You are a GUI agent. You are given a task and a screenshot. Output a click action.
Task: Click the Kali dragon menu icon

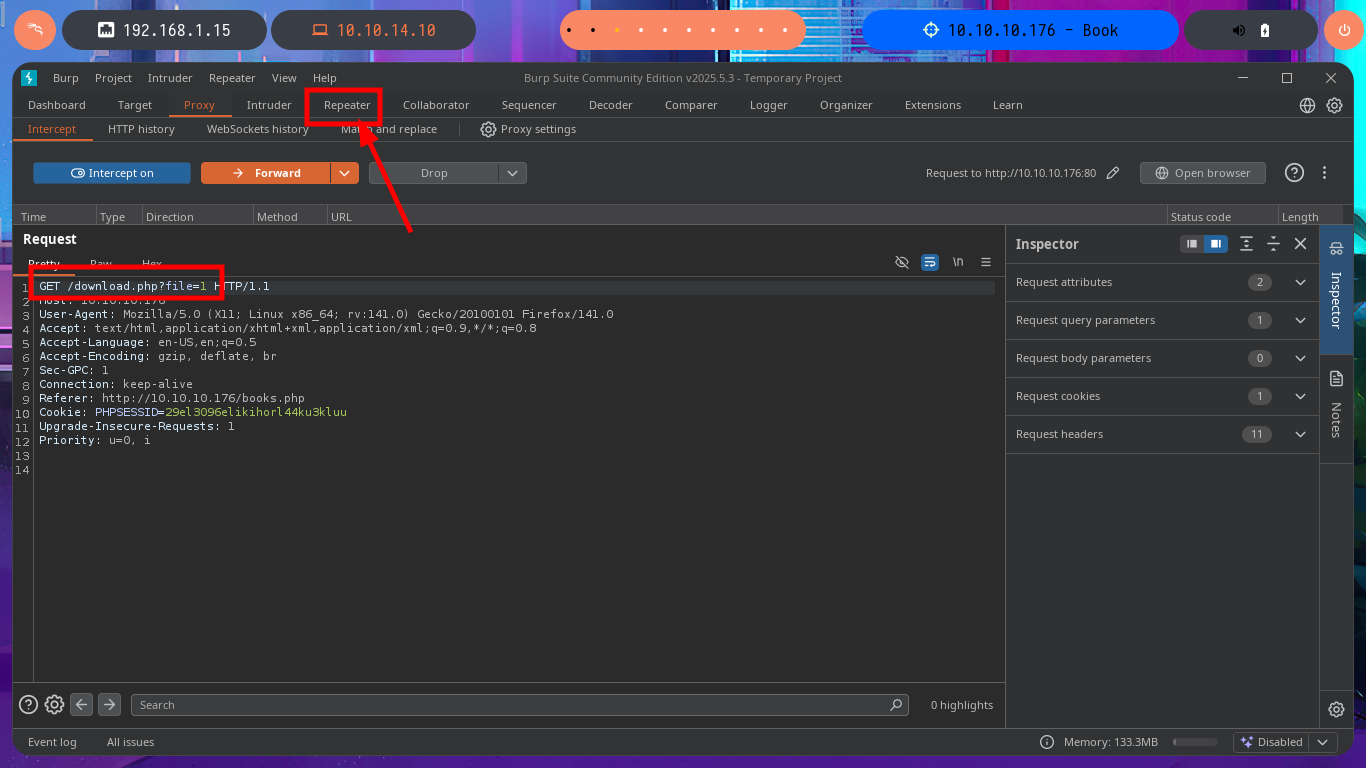[35, 30]
